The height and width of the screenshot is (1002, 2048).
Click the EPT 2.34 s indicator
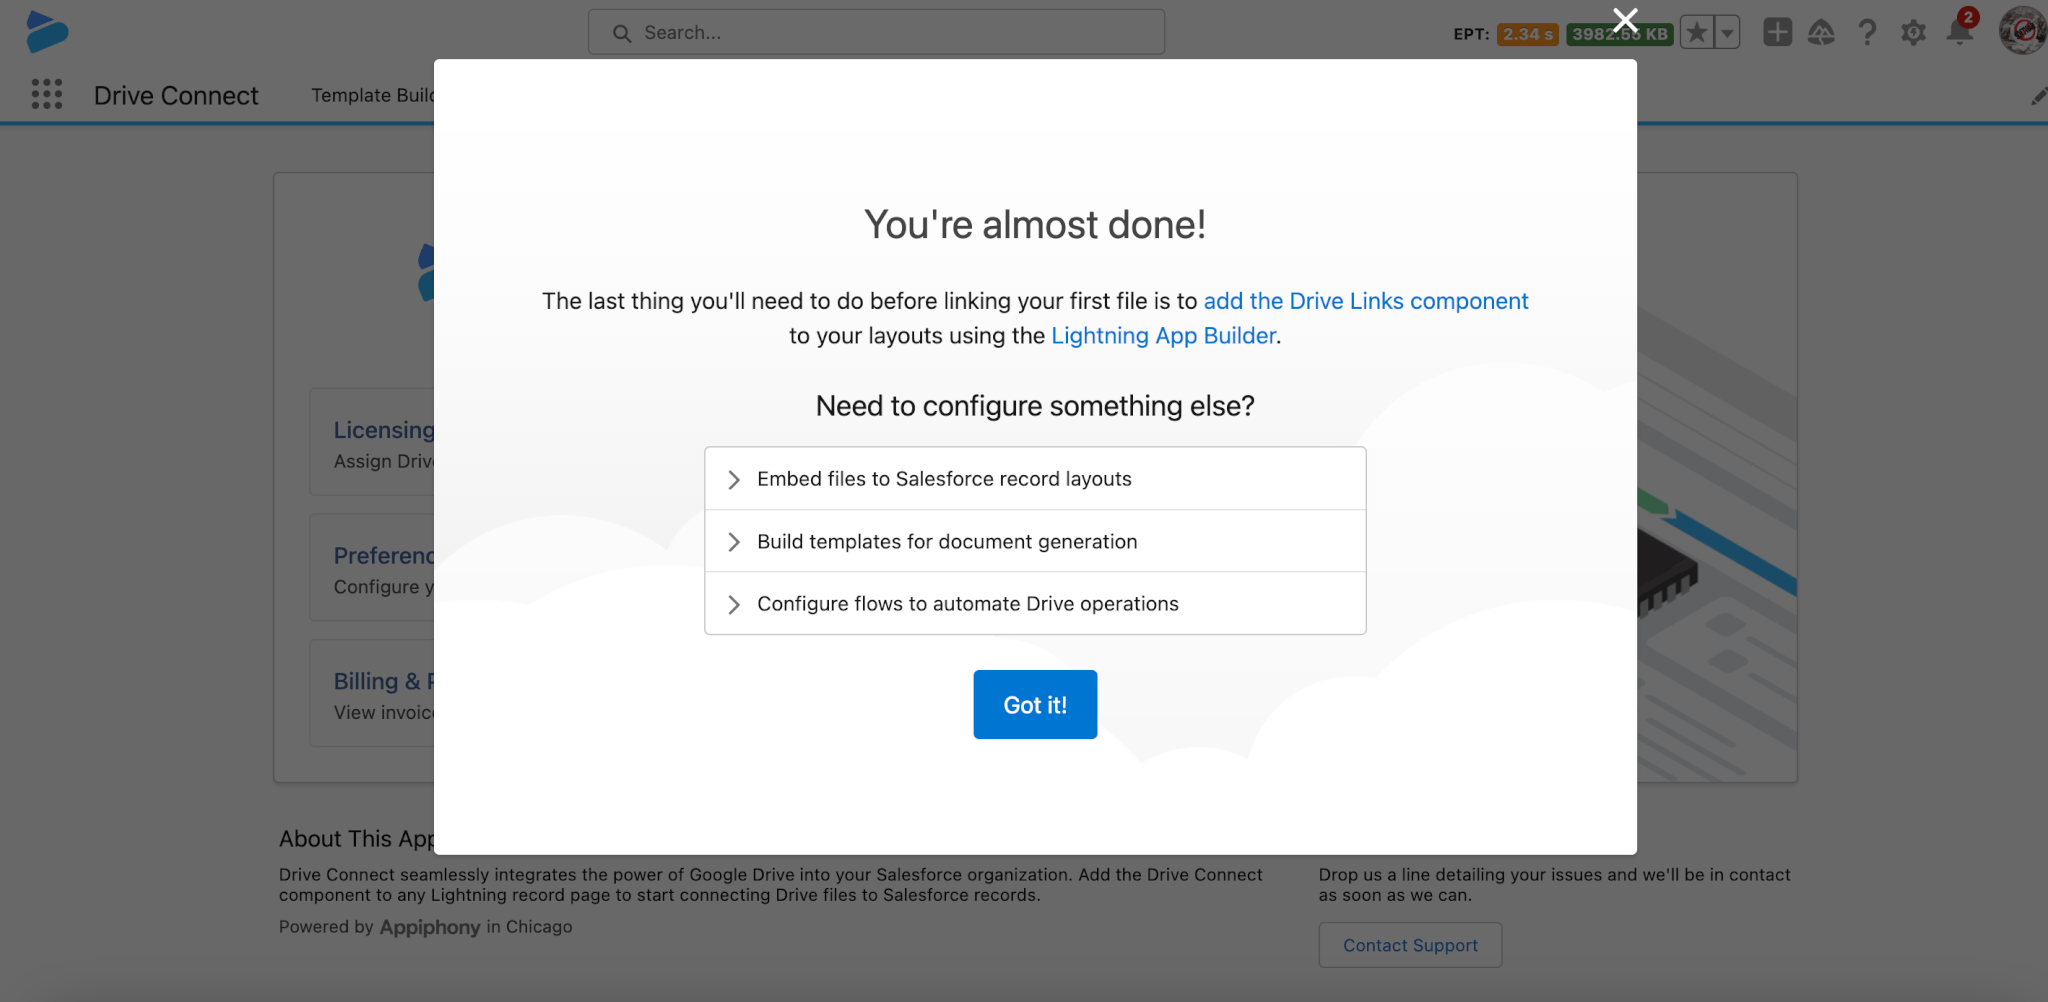[x=1527, y=34]
